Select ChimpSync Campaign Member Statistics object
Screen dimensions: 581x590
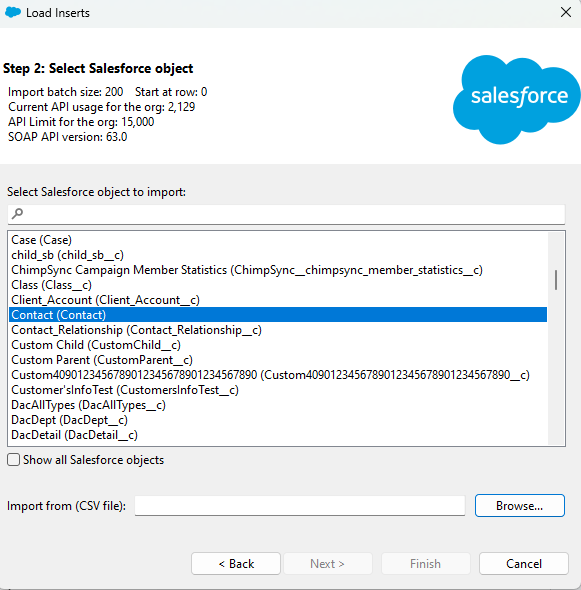point(278,270)
